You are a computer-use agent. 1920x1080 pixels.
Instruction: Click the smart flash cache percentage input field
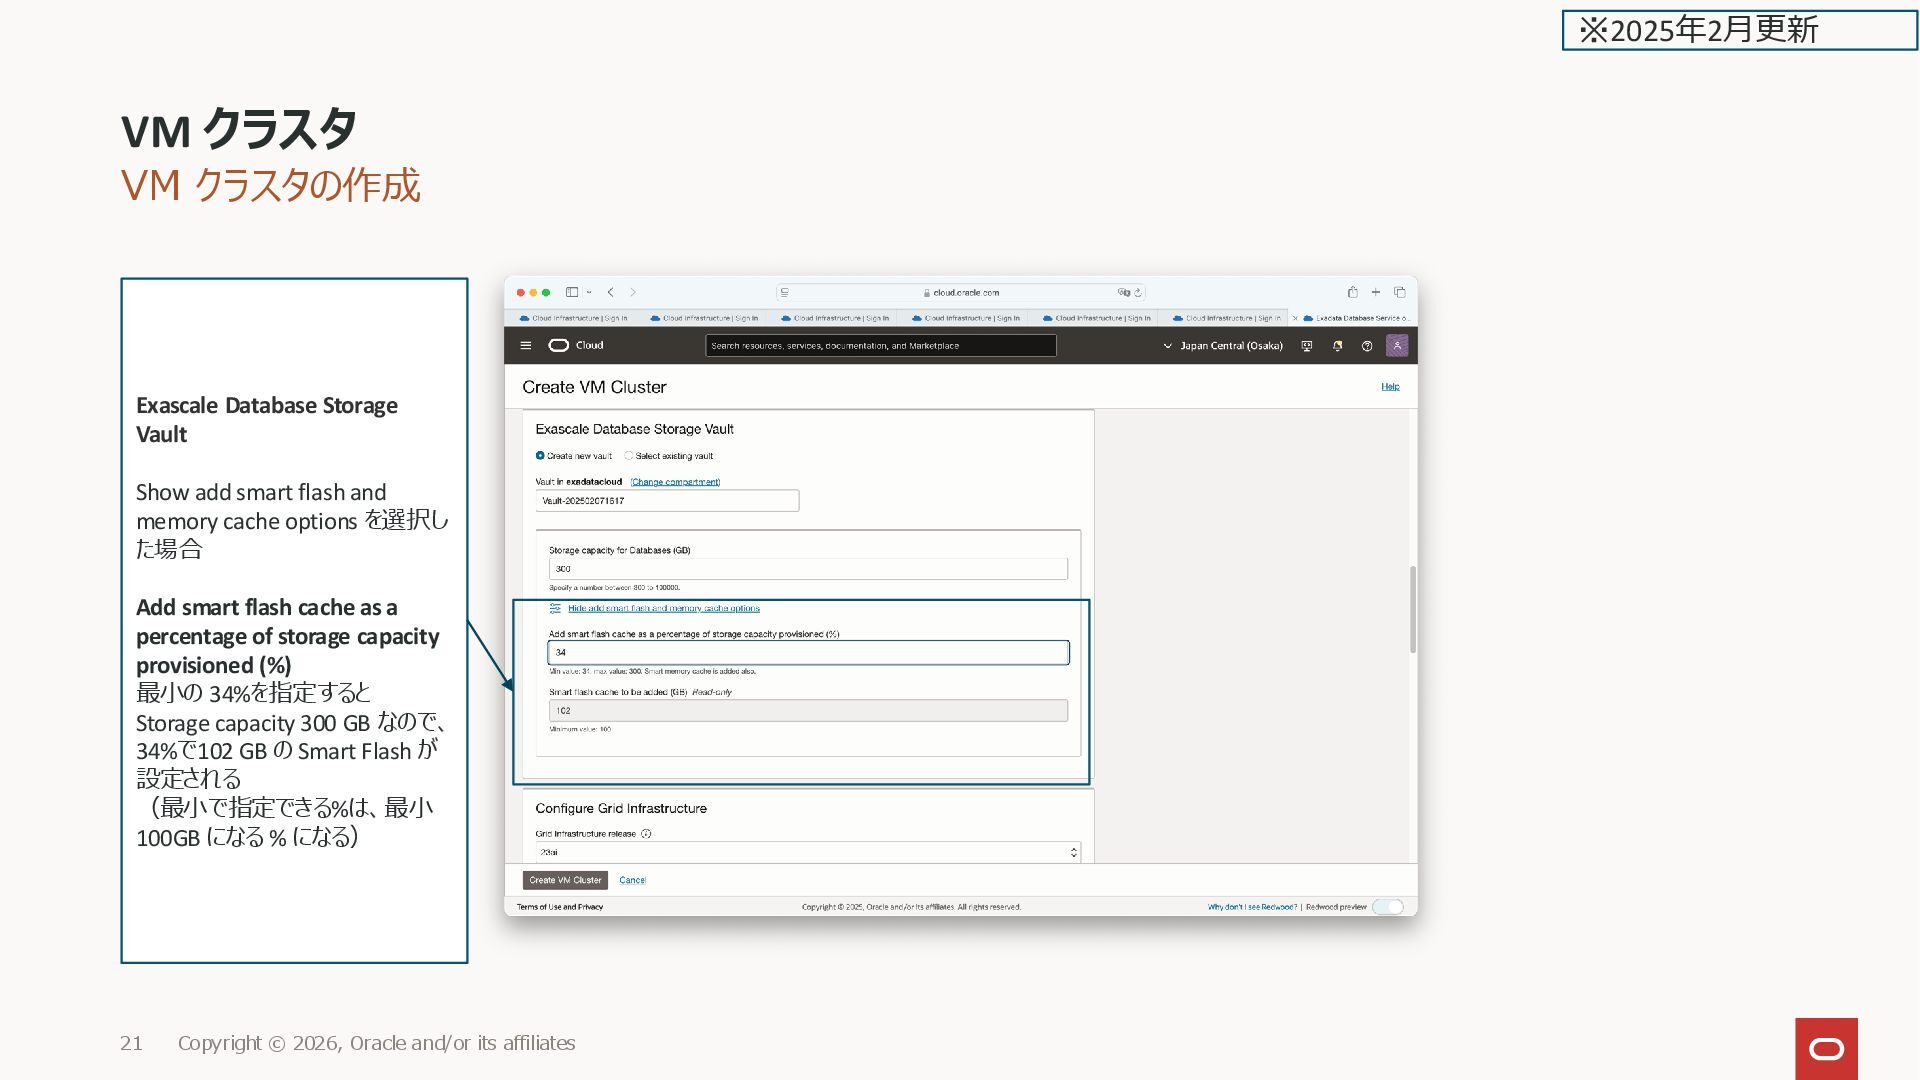808,652
